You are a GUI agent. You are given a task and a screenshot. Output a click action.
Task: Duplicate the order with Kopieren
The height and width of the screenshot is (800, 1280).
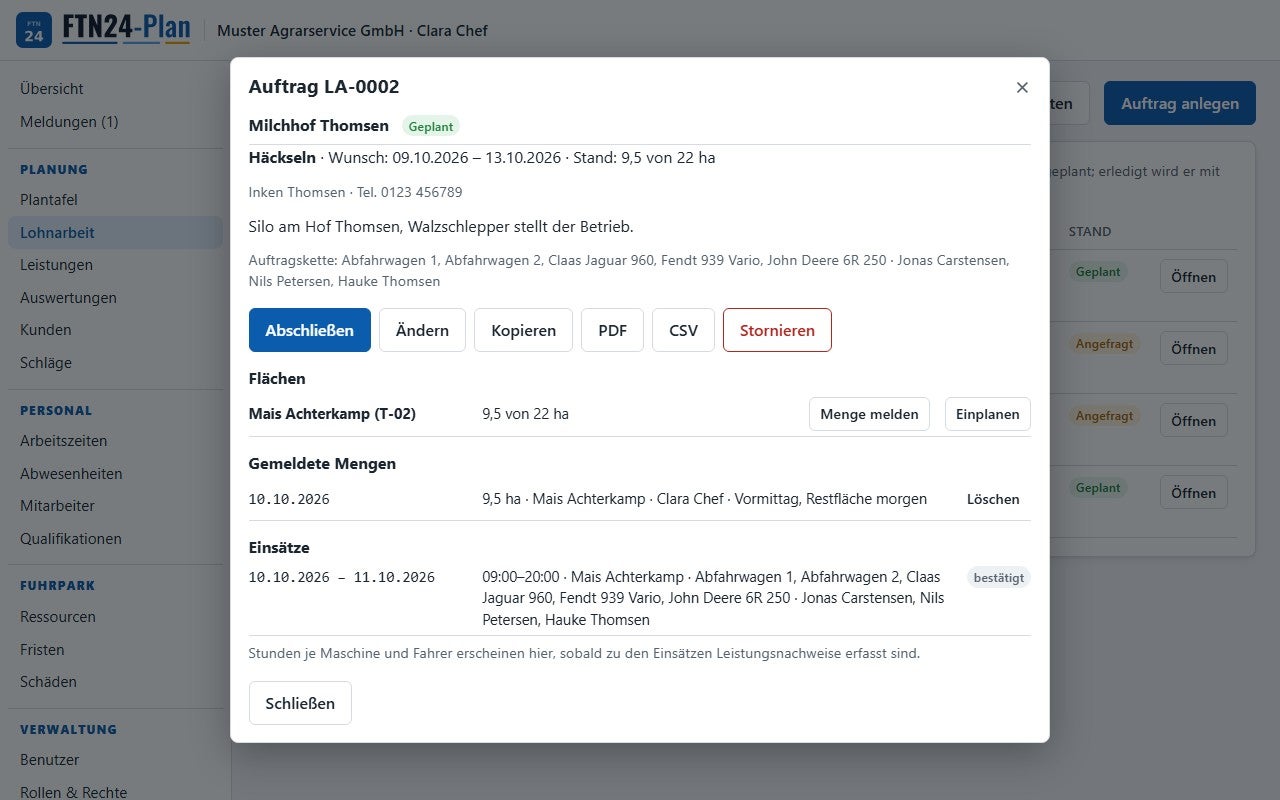(523, 330)
